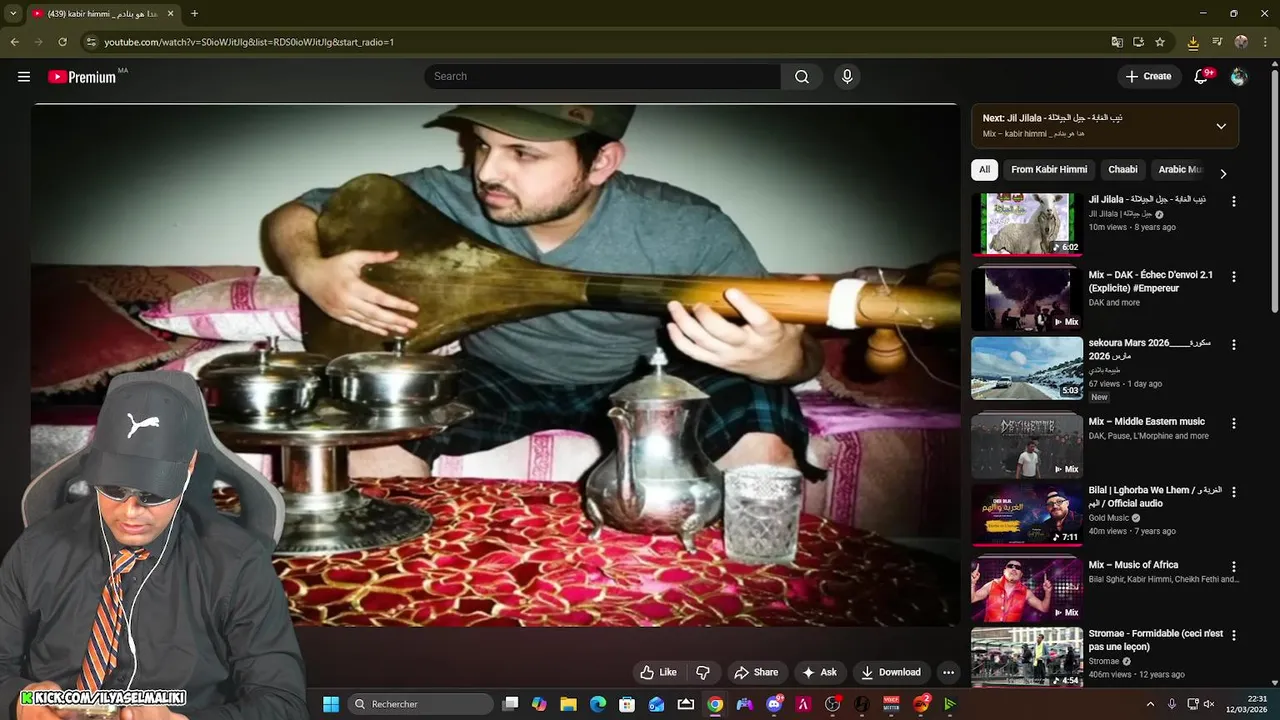Open a new browser tab
The width and height of the screenshot is (1280, 720).
point(194,14)
